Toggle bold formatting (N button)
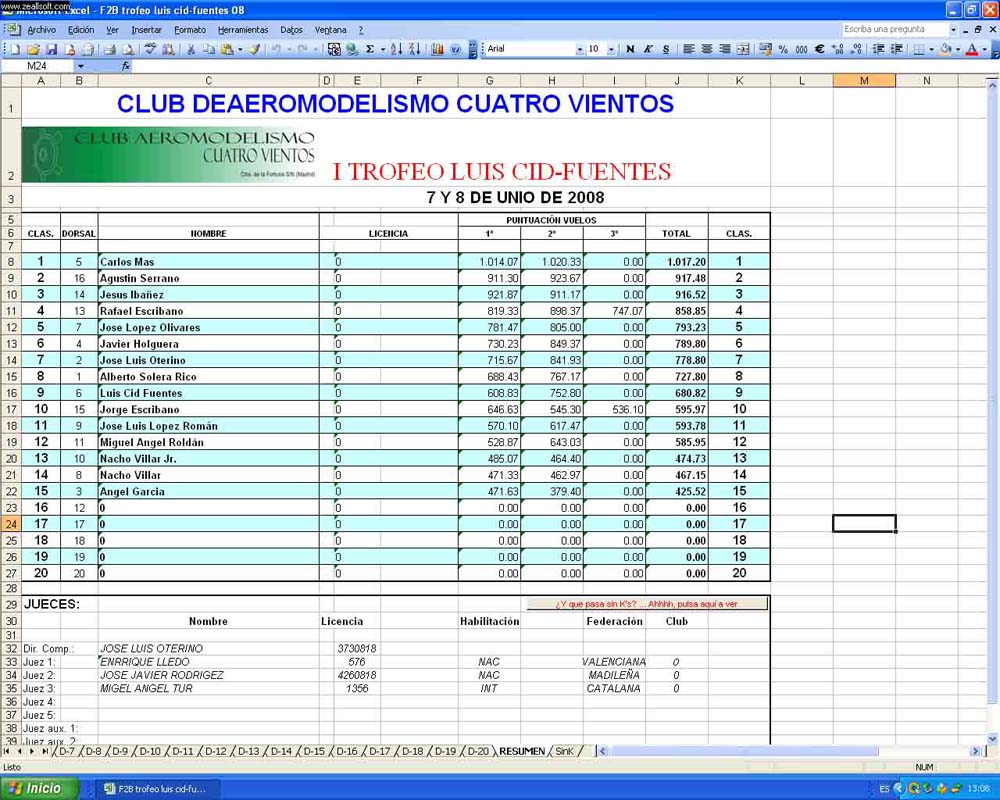The width and height of the screenshot is (1000, 800). pyautogui.click(x=629, y=49)
